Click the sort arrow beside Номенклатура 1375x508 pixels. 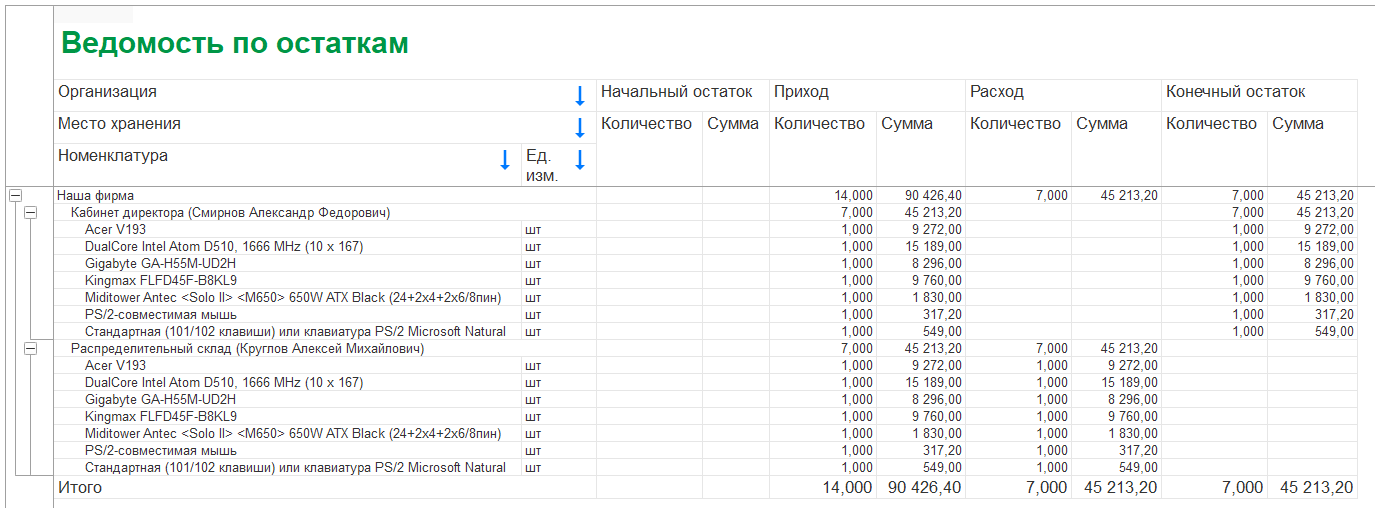pos(505,160)
